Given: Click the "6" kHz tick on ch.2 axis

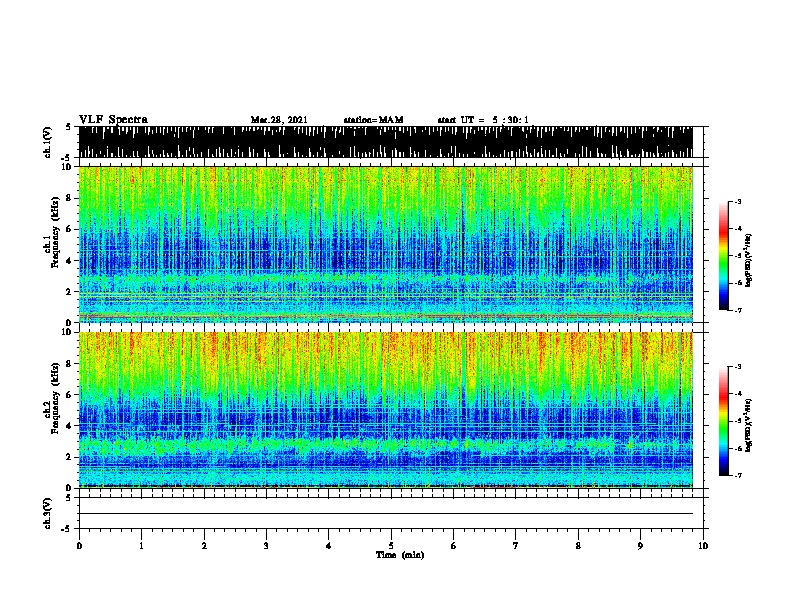Looking at the screenshot, I should click(70, 395).
